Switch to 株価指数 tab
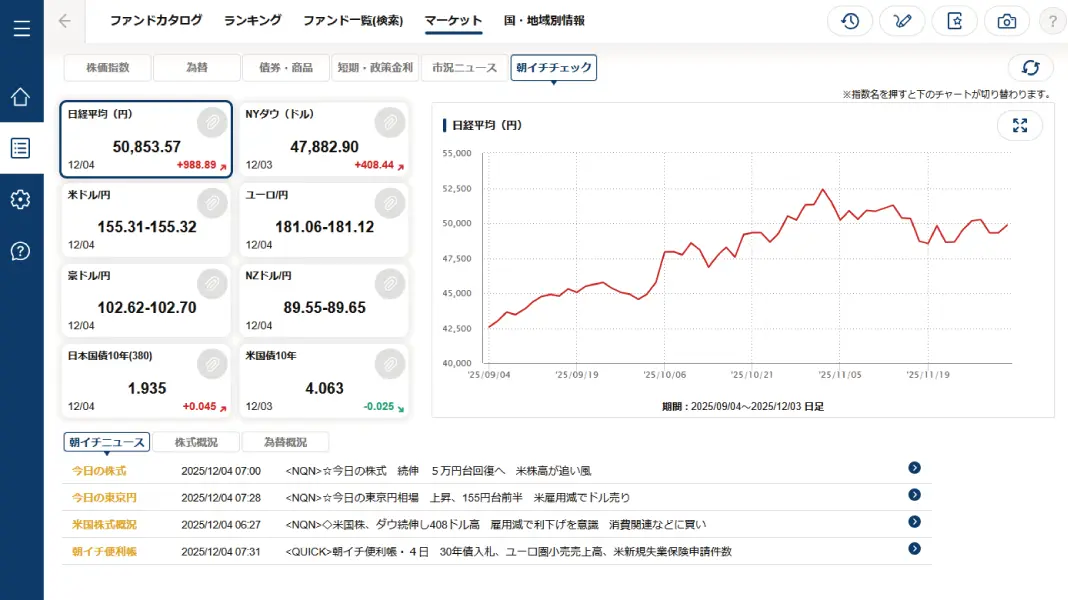Image resolution: width=1068 pixels, height=600 pixels. coord(108,67)
